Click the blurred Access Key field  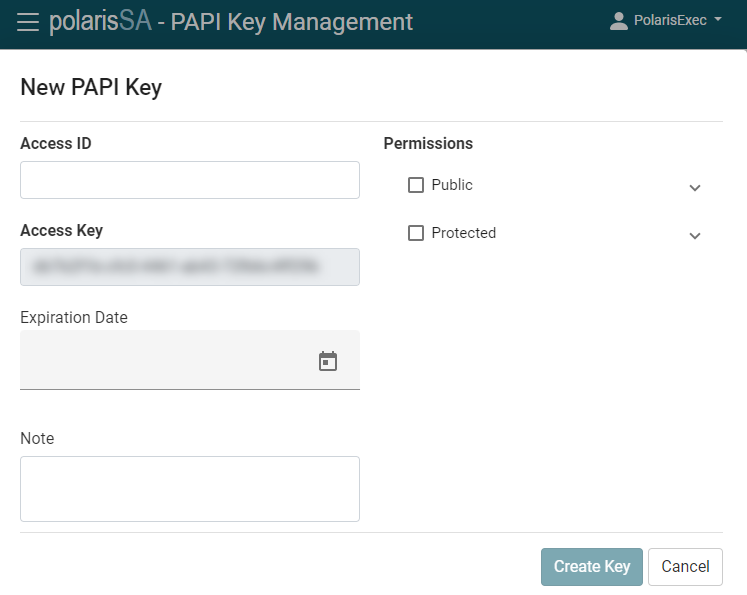click(x=190, y=267)
